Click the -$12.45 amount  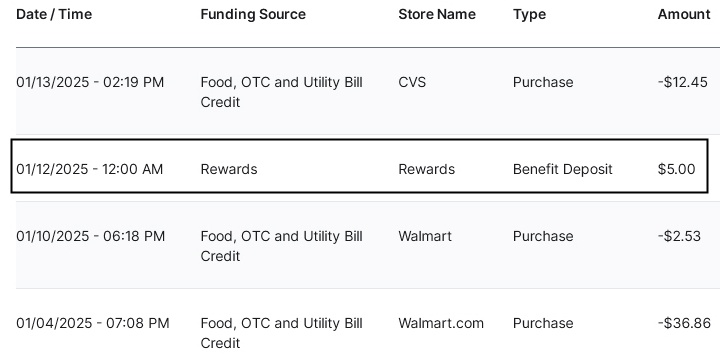[683, 82]
